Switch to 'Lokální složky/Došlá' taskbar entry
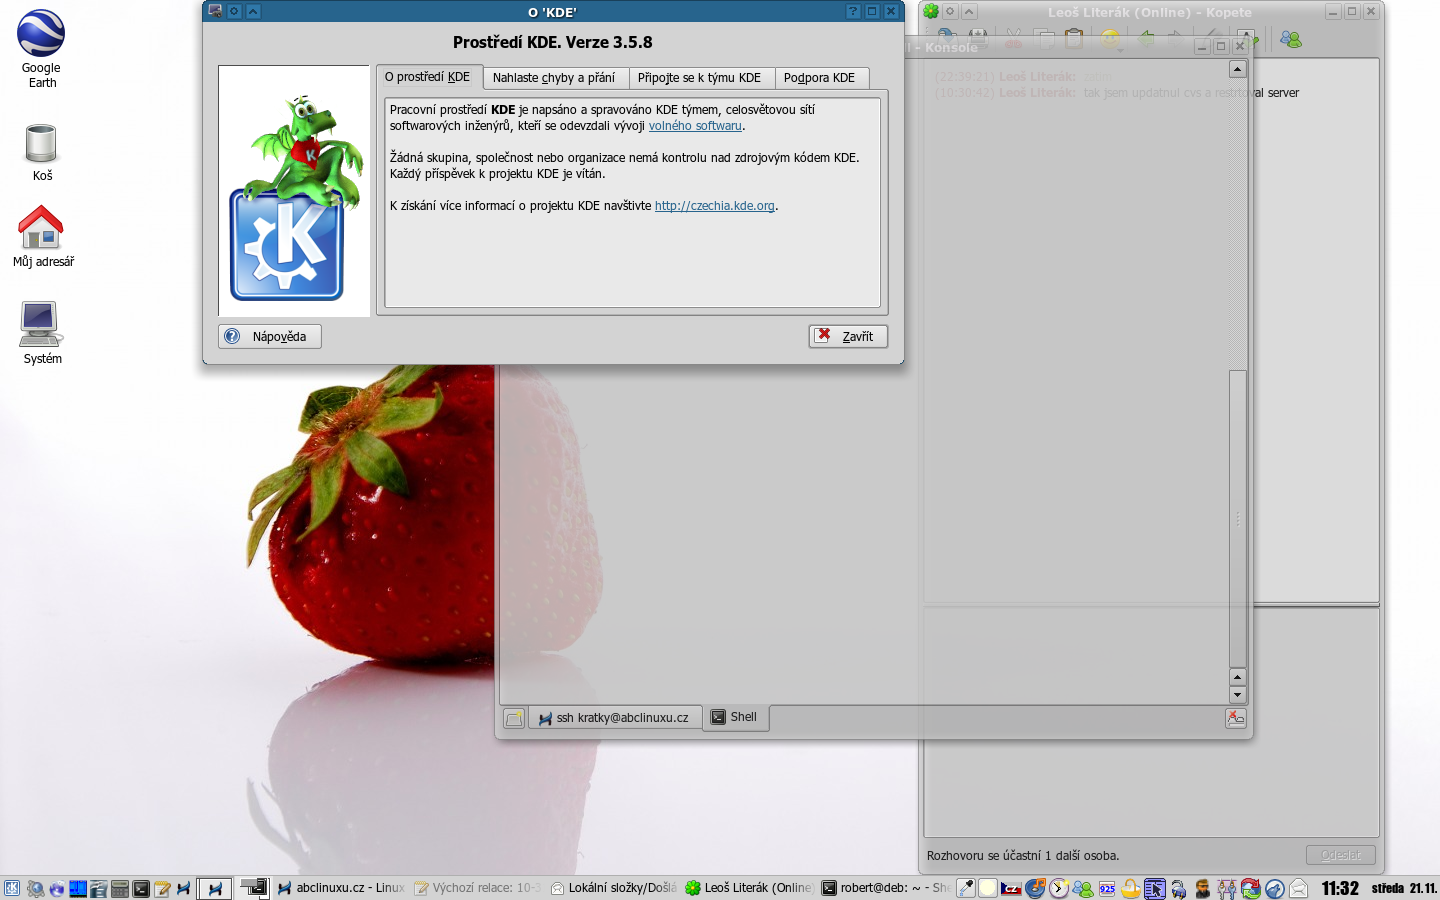 [614, 888]
